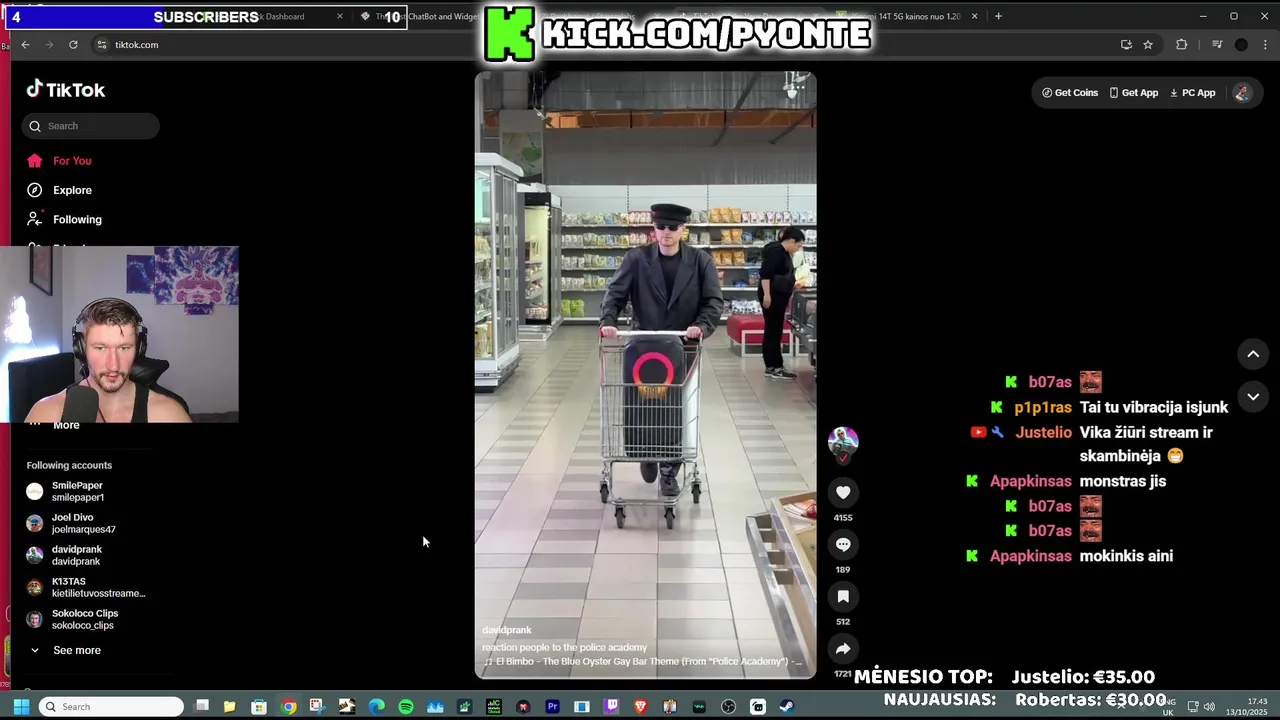This screenshot has height=720, width=1280.
Task: Click the El Bimbo music track link
Action: (x=642, y=661)
